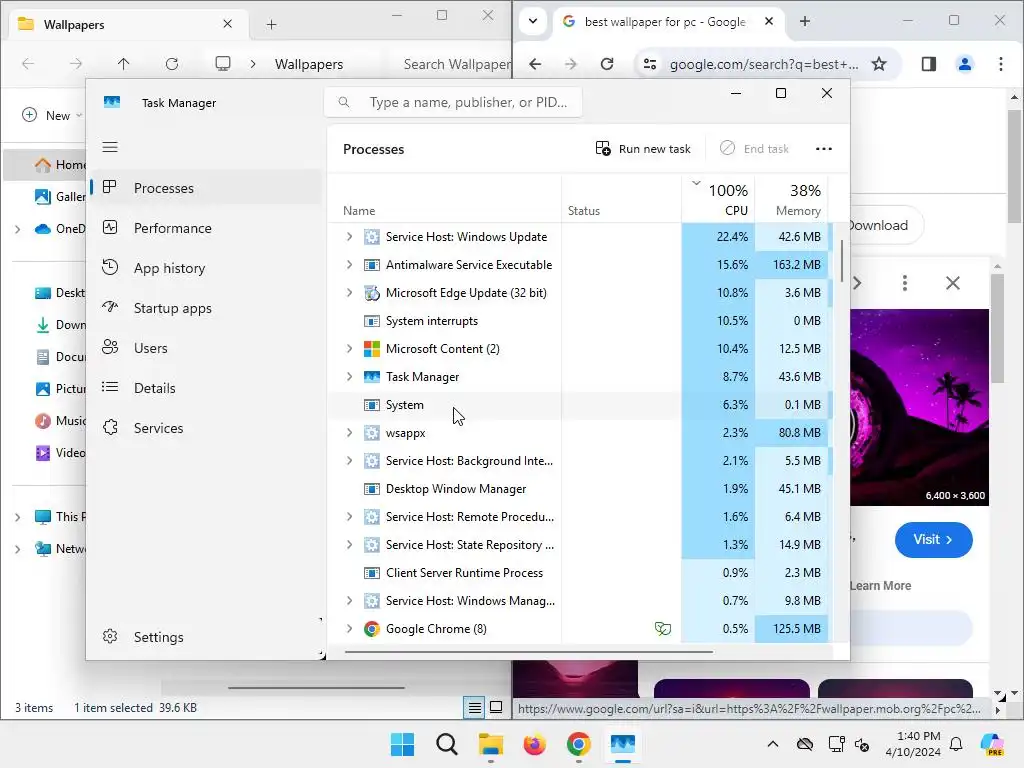The width and height of the screenshot is (1024, 768).
Task: Expand Microsoft Content (2) group
Action: click(x=349, y=349)
